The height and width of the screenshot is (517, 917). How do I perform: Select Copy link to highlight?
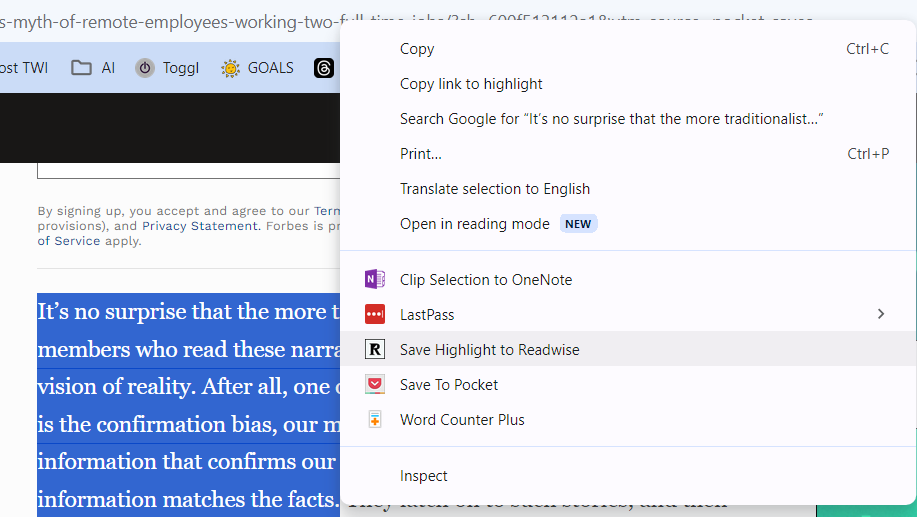pos(628,84)
